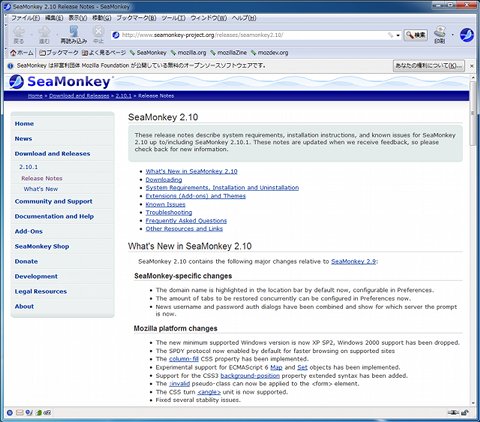This screenshot has width=480, height=422.
Task: Open the mozilla.org bookmark
Action: point(188,53)
